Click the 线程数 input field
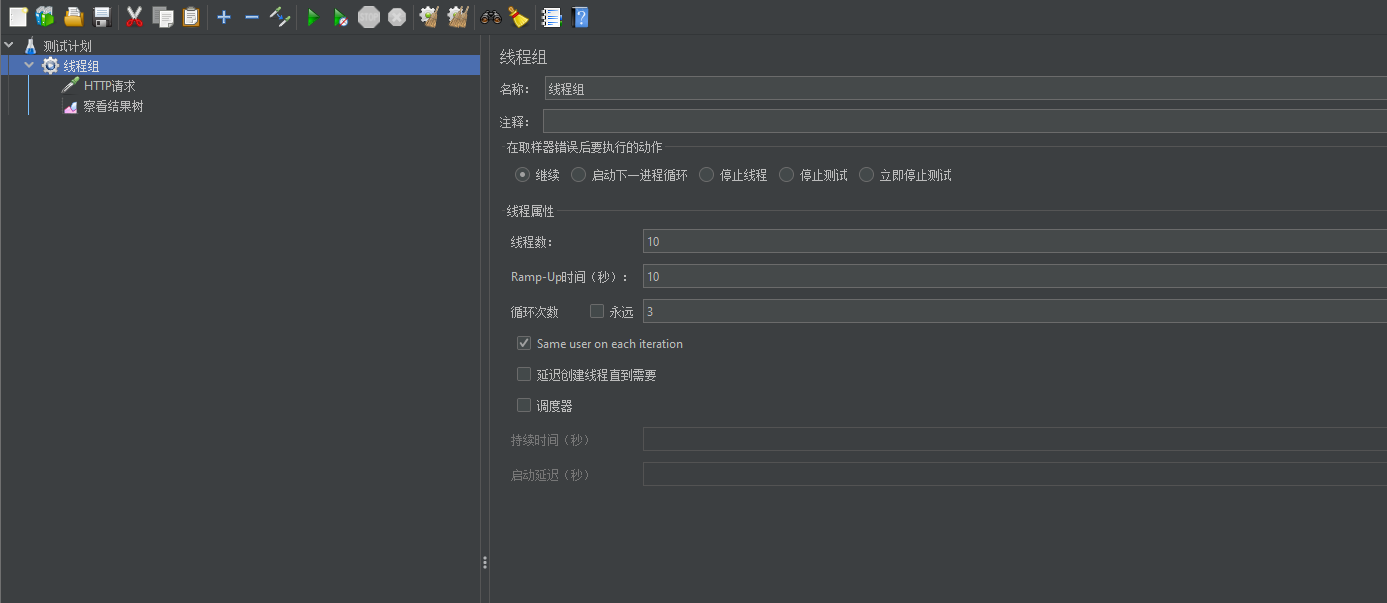 pos(1015,241)
